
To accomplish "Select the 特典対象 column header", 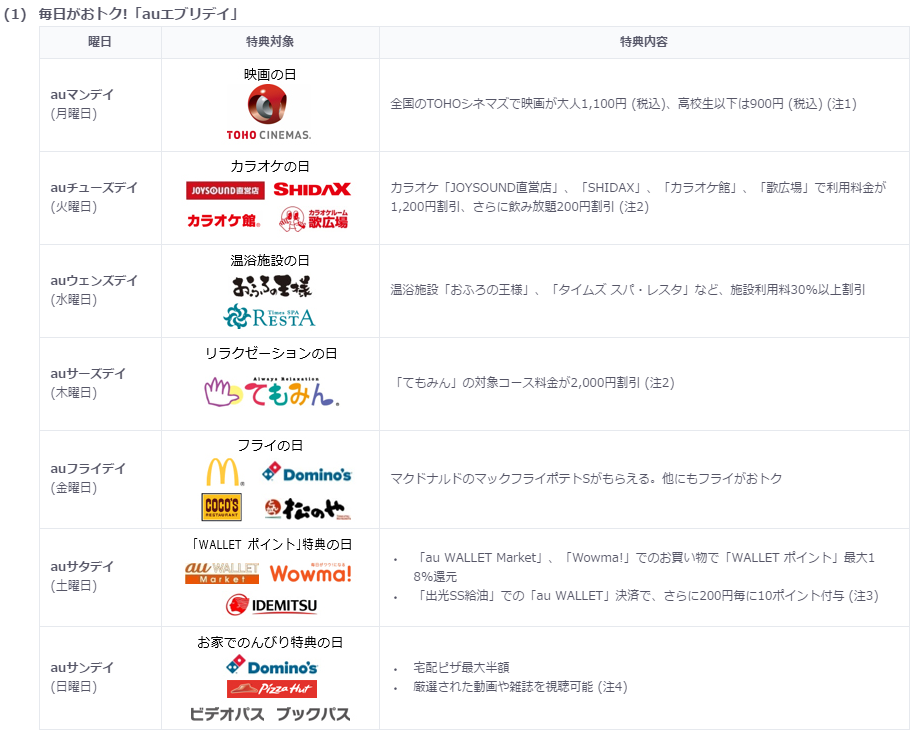I will (270, 42).
